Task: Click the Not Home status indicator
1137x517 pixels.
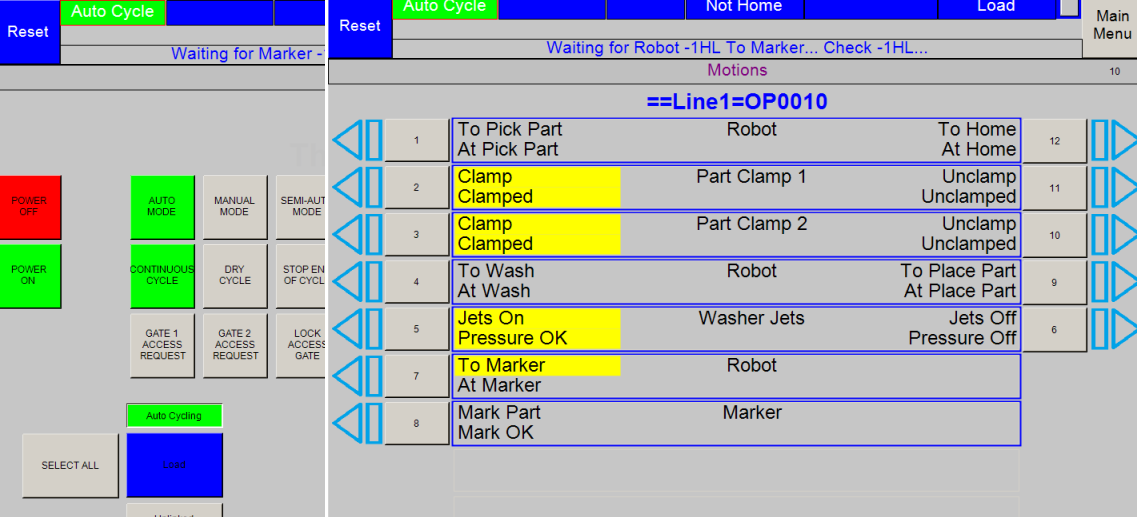Action: point(745,7)
